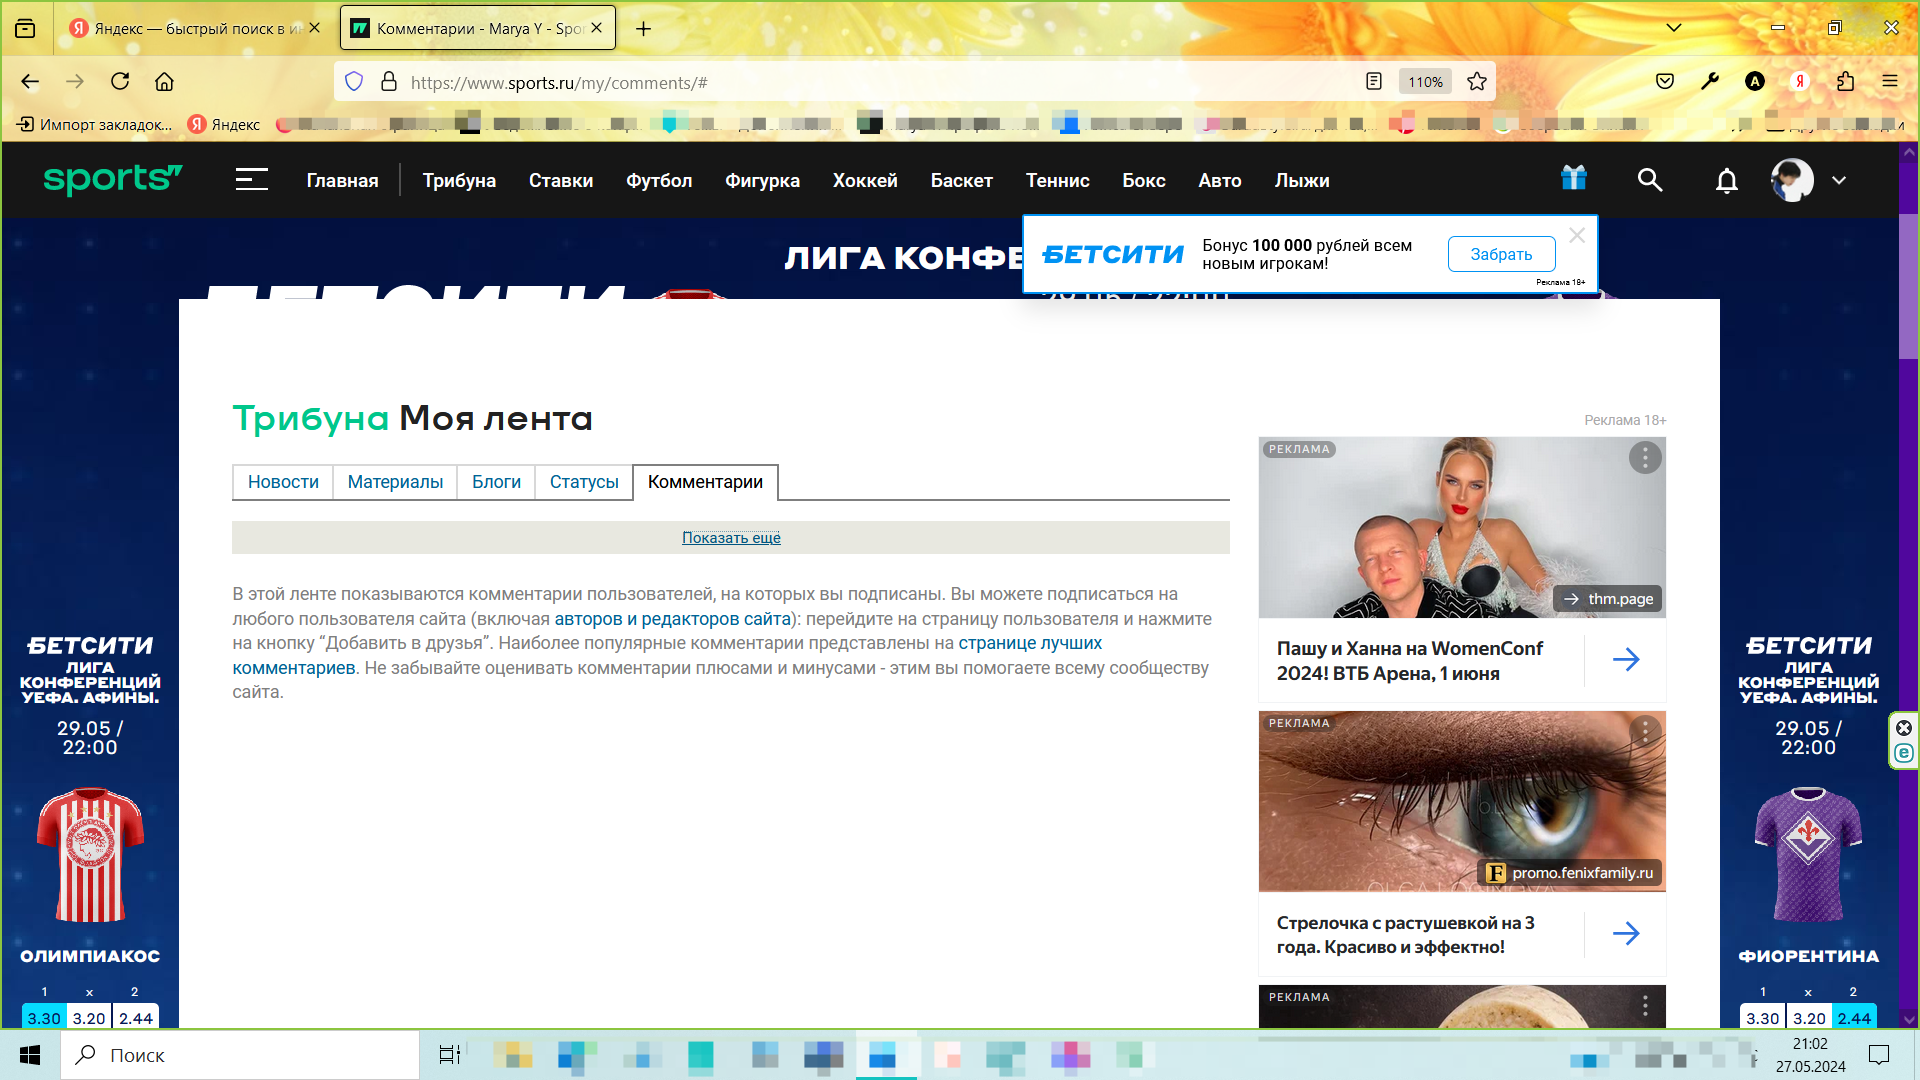Click the green Трибуна heading link
The width and height of the screenshot is (1920, 1080).
tap(310, 418)
